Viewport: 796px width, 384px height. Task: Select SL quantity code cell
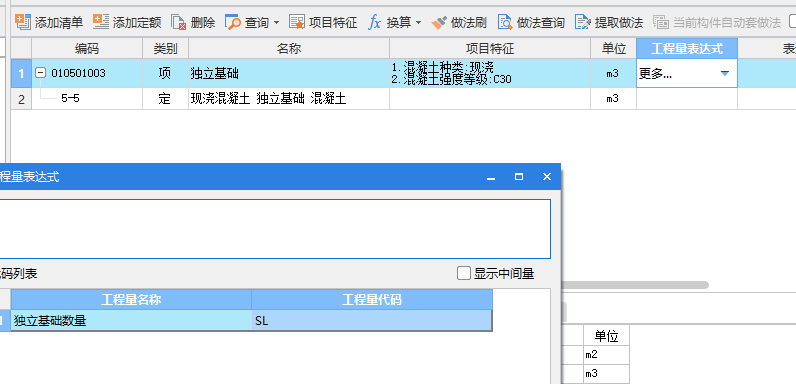tap(372, 321)
